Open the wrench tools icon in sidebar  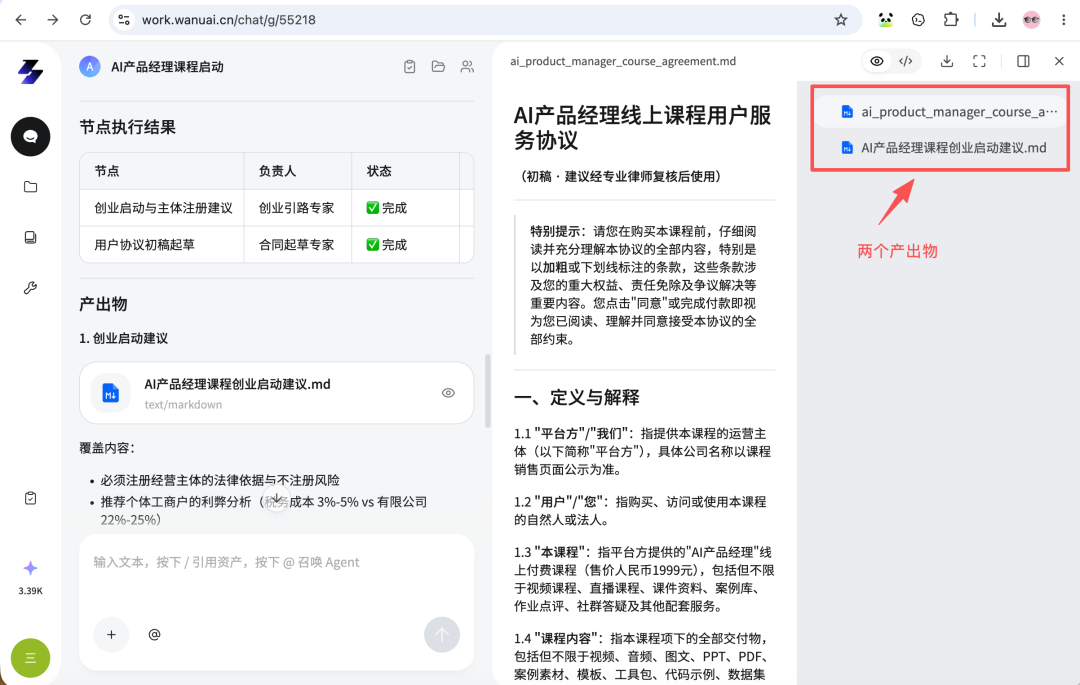(x=30, y=288)
